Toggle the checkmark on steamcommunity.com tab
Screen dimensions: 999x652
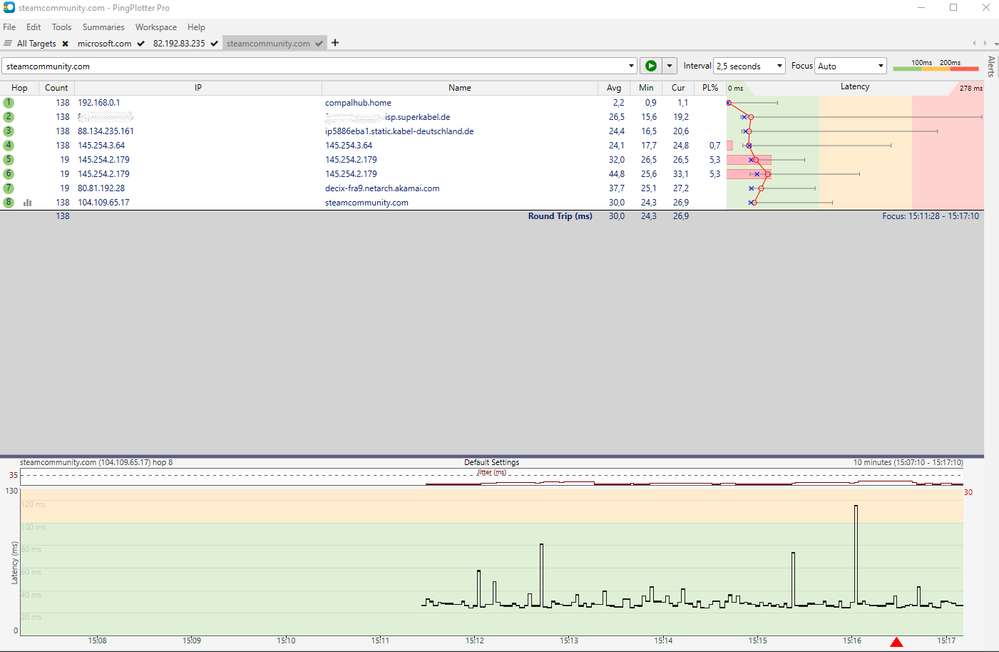[319, 44]
